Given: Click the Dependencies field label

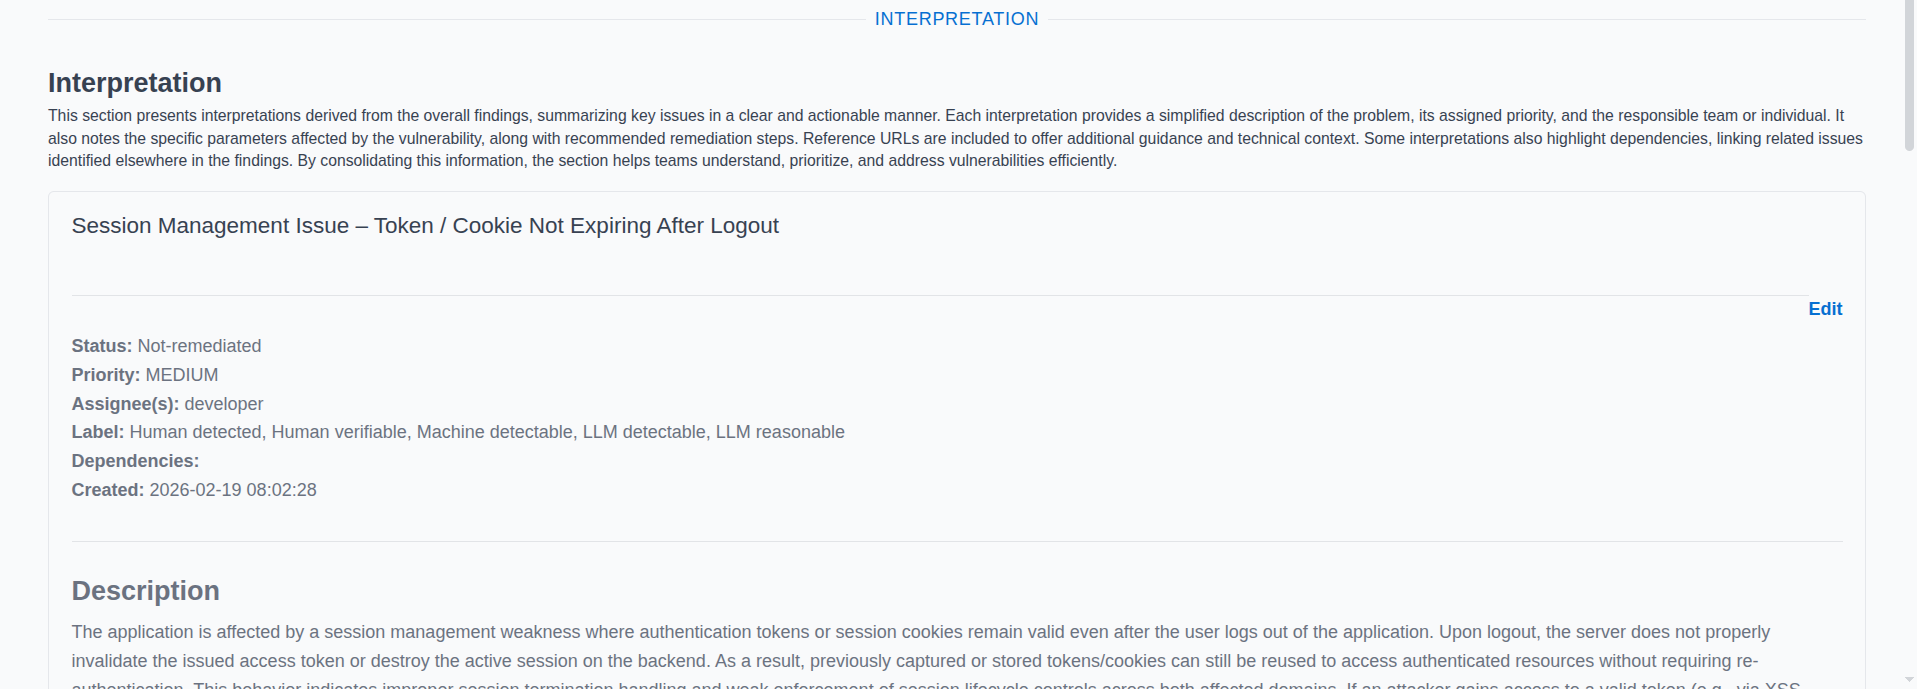Looking at the screenshot, I should click(x=135, y=461).
